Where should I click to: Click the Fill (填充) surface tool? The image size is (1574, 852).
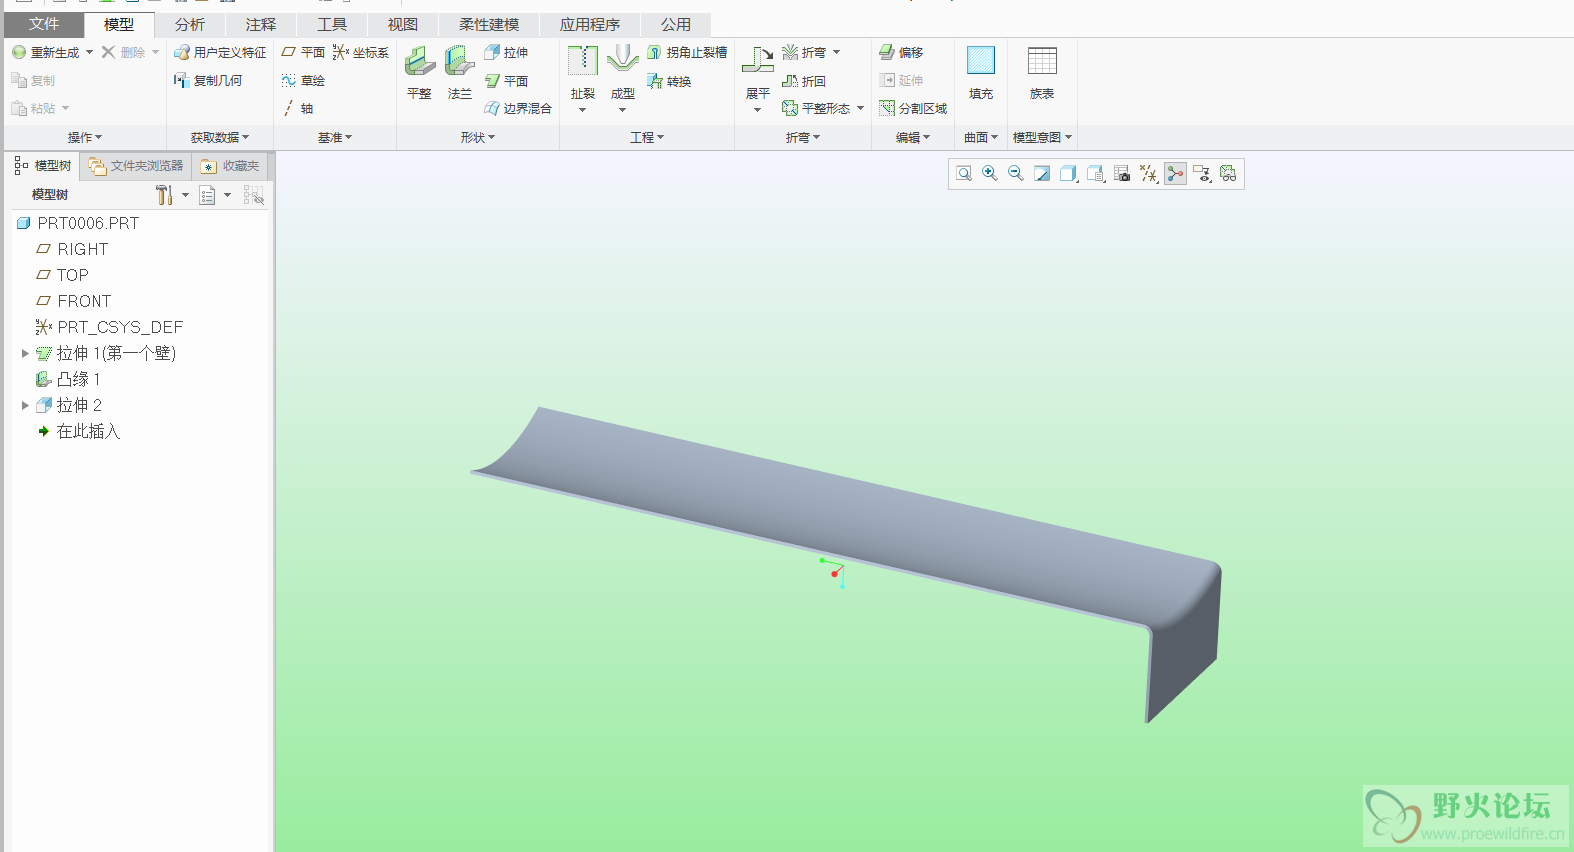[x=981, y=72]
